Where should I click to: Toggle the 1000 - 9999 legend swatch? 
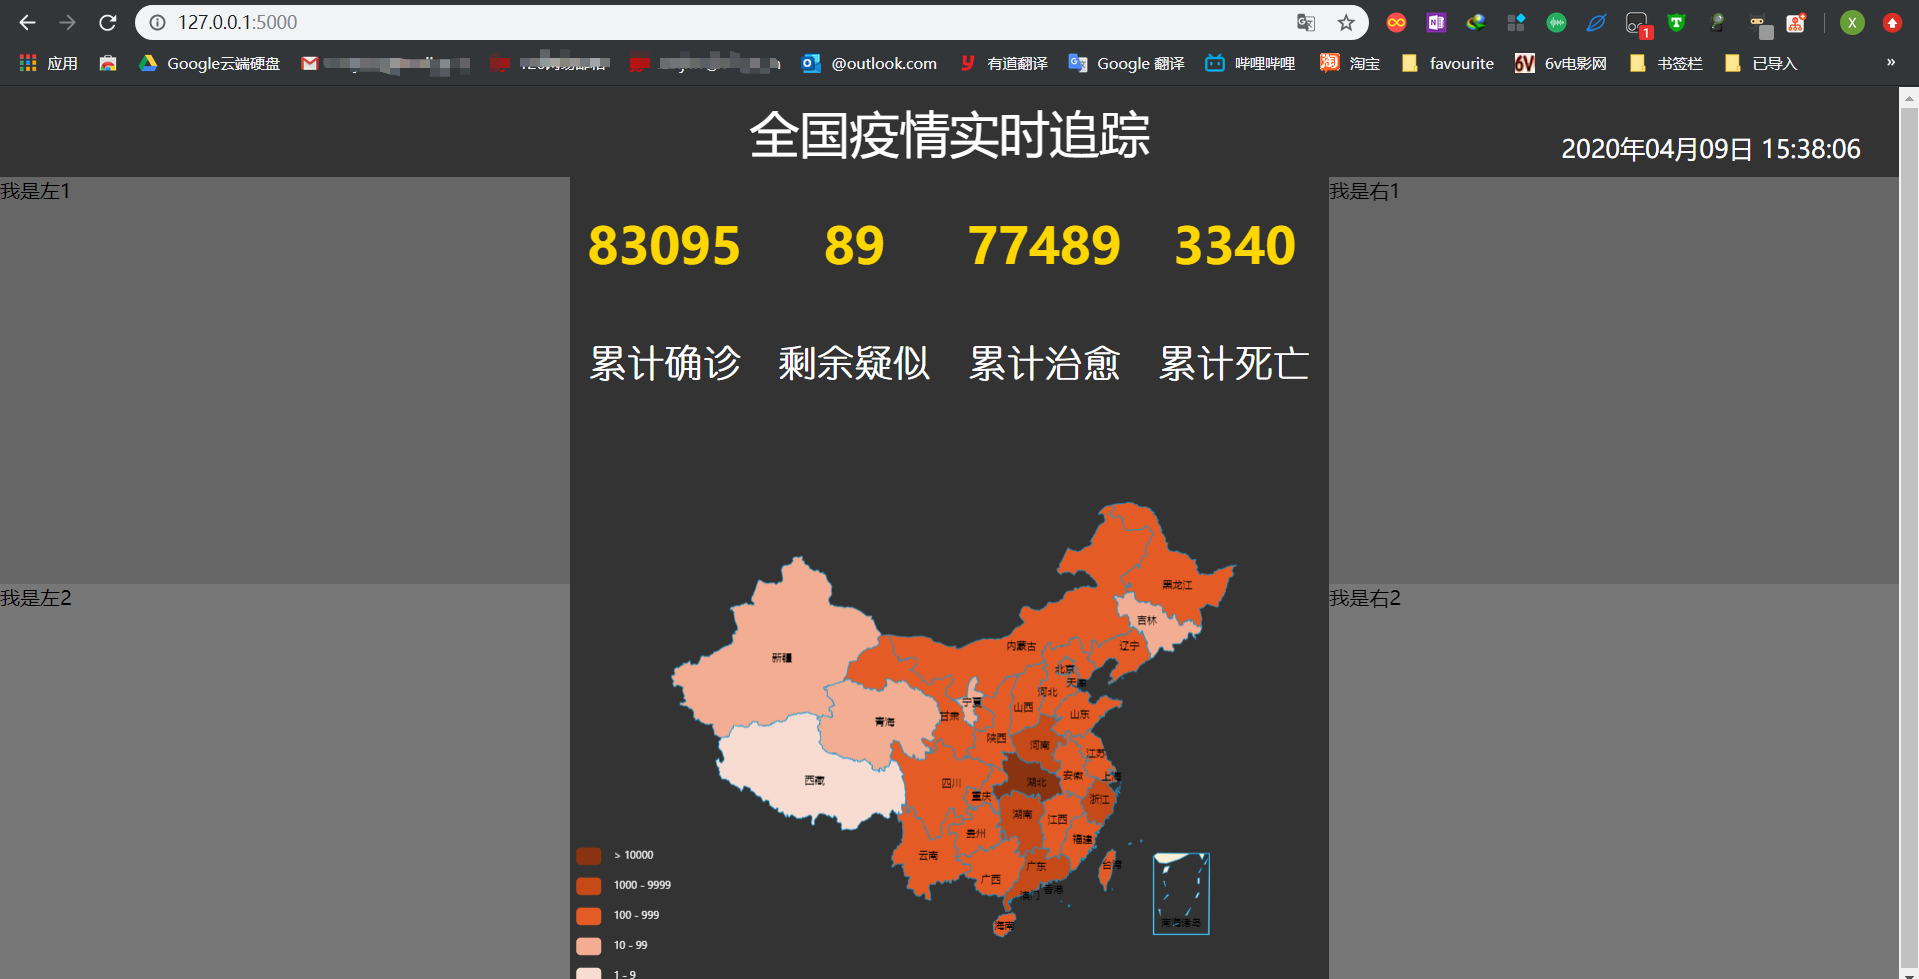[589, 886]
